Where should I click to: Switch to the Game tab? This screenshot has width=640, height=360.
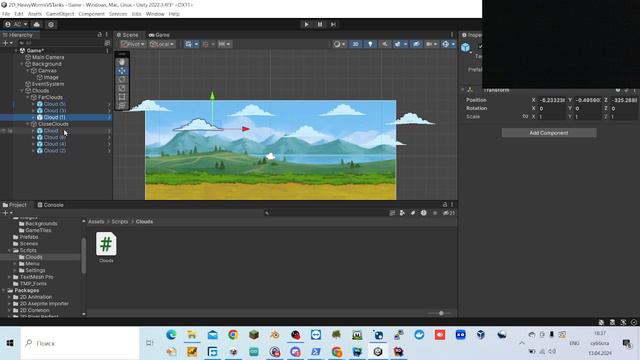coord(159,35)
